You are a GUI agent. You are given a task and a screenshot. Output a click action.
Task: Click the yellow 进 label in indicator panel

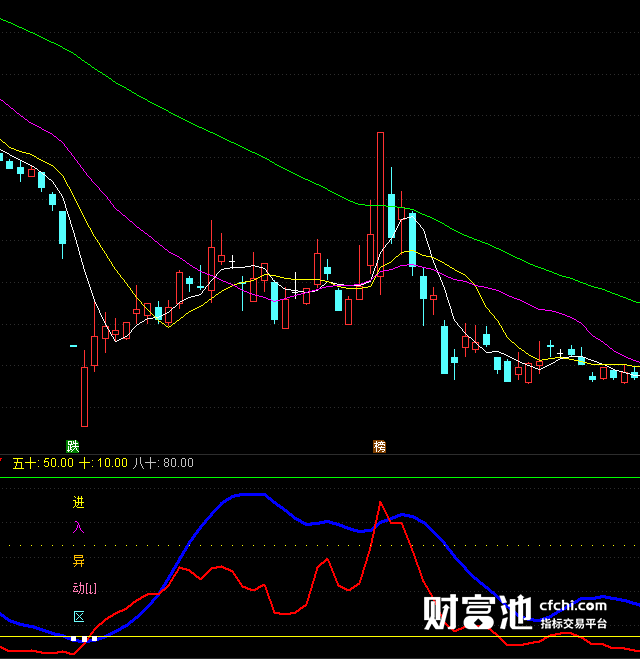point(79,502)
